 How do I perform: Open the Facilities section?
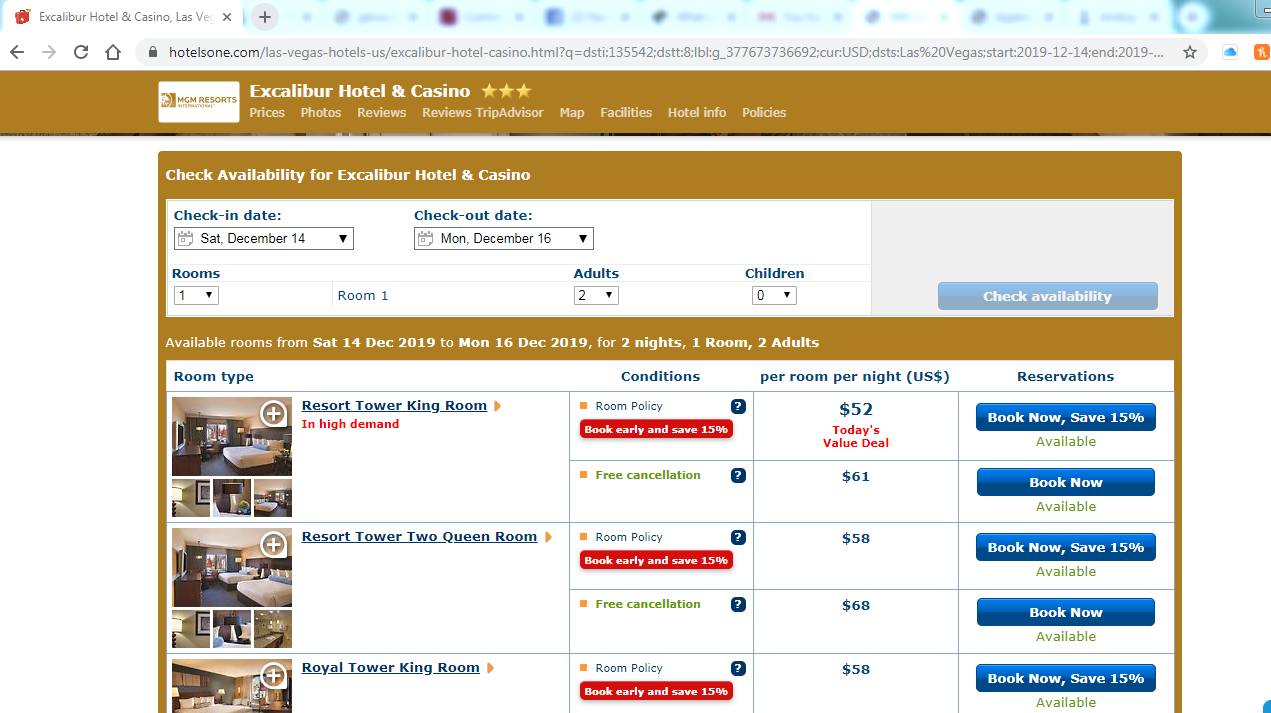click(x=626, y=113)
